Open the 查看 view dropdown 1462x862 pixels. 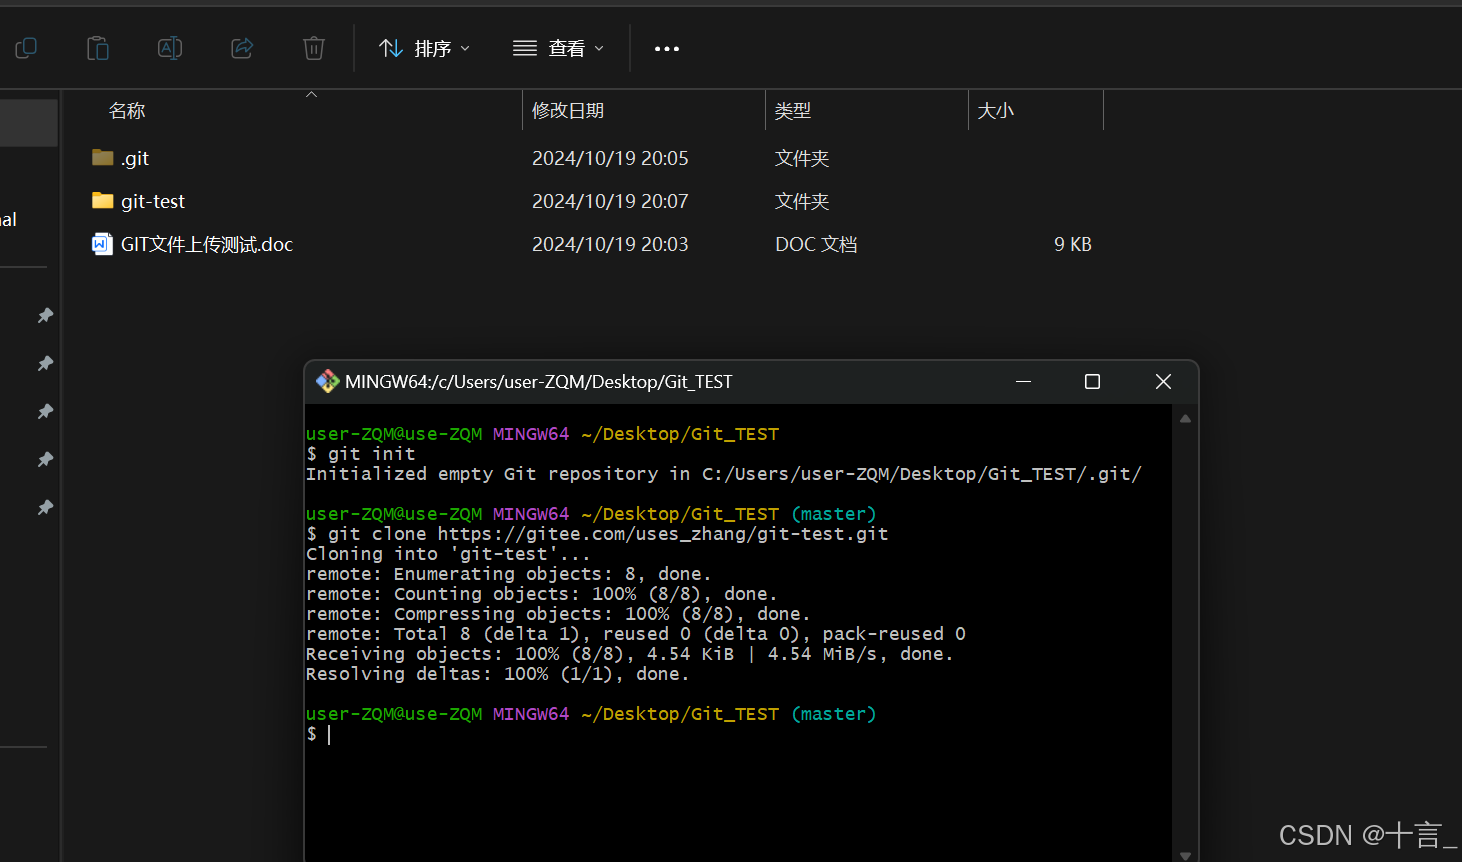coord(558,48)
